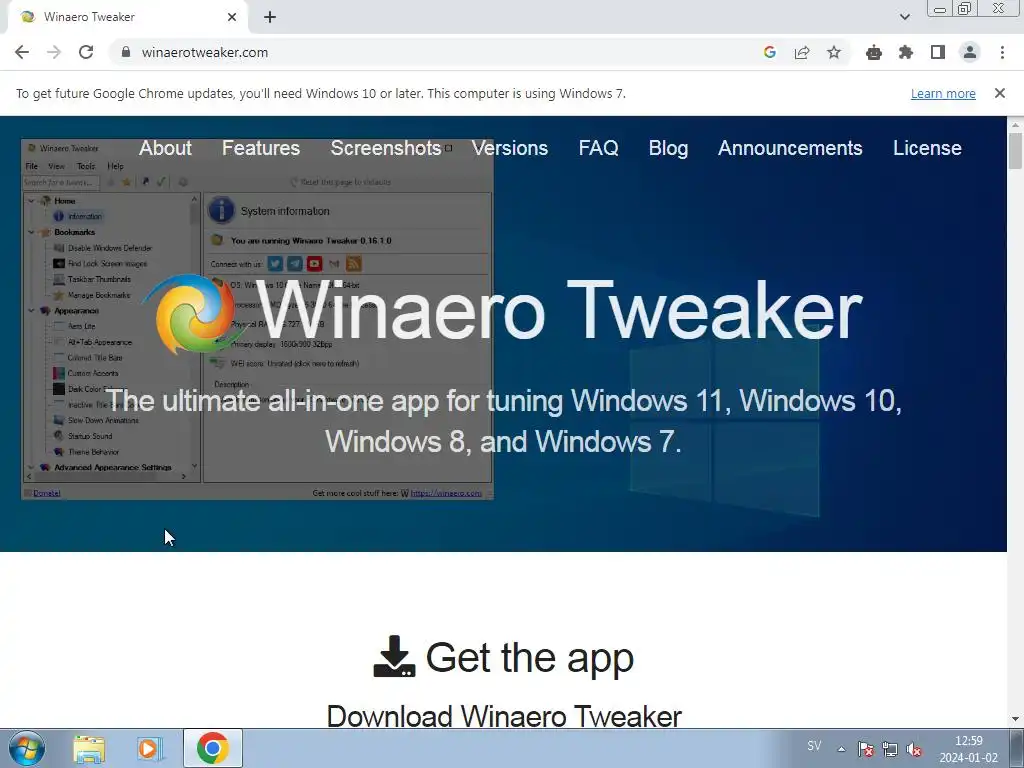The image size is (1024, 768).
Task: Click the muted volume tray icon
Action: [914, 749]
